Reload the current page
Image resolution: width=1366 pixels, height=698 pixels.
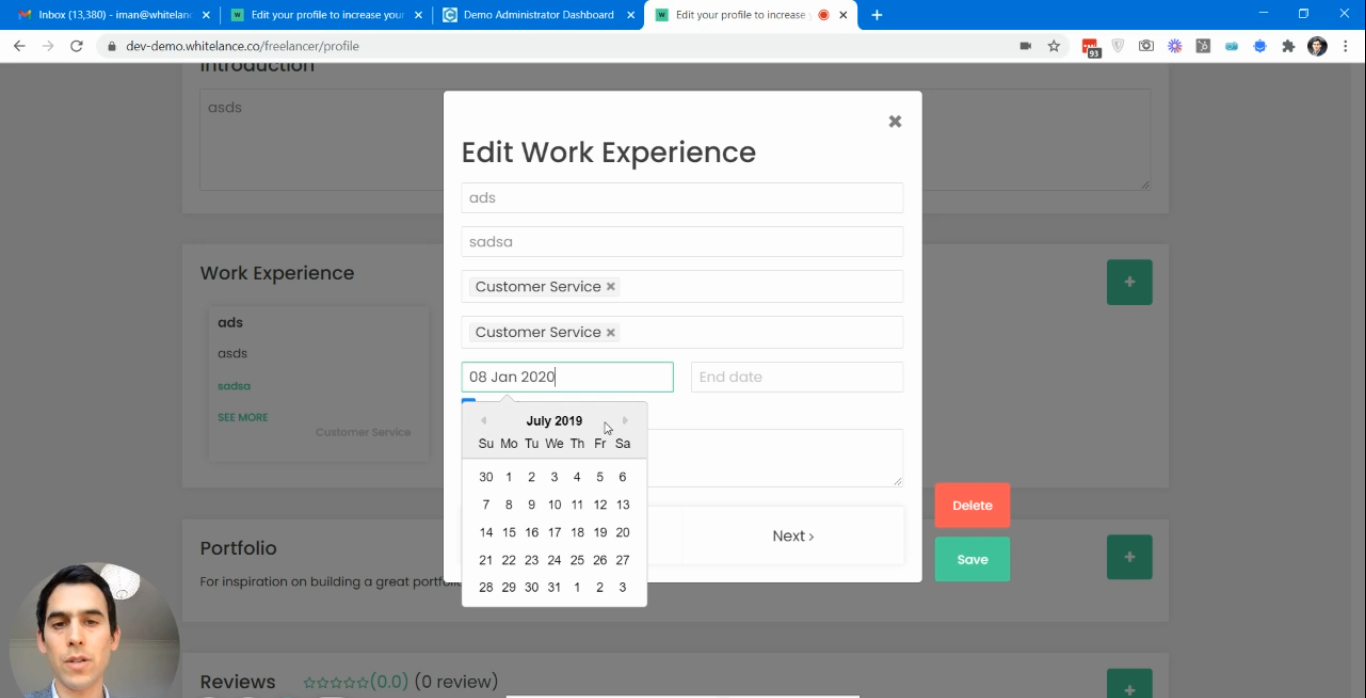(x=76, y=46)
